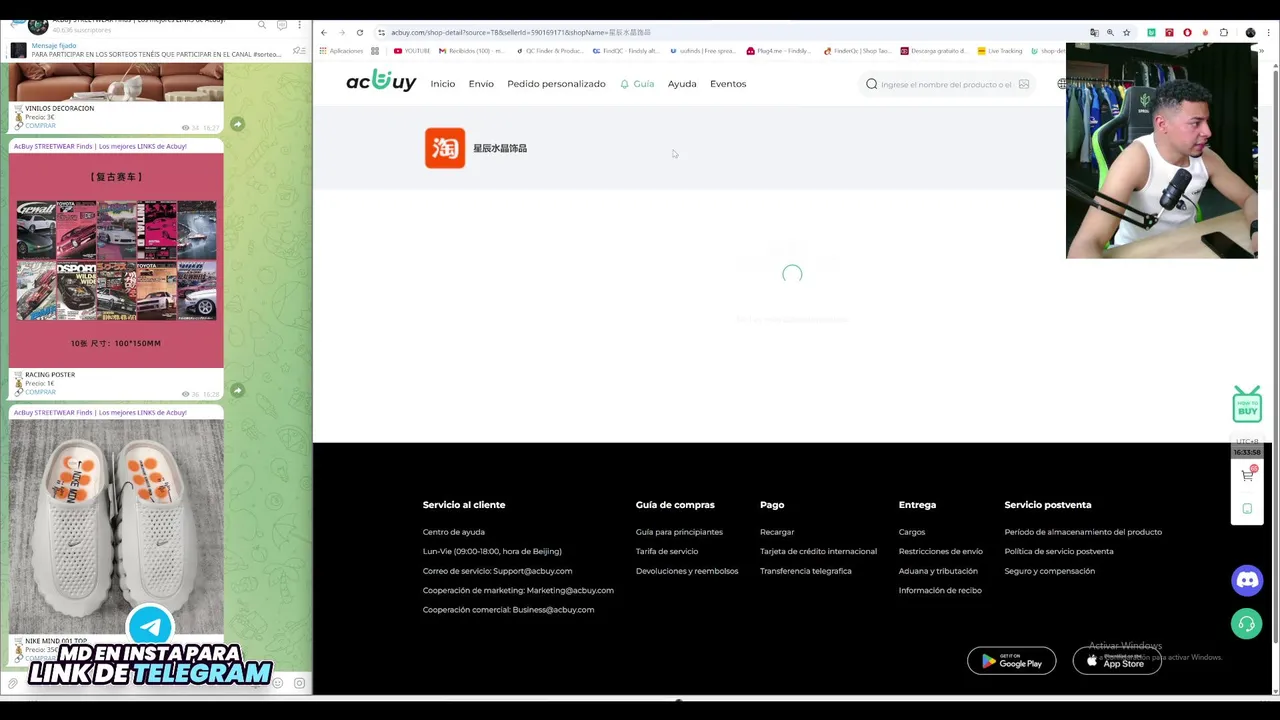This screenshot has height=720, width=1280.
Task: Open Pedido personalizado menu item
Action: click(x=556, y=84)
